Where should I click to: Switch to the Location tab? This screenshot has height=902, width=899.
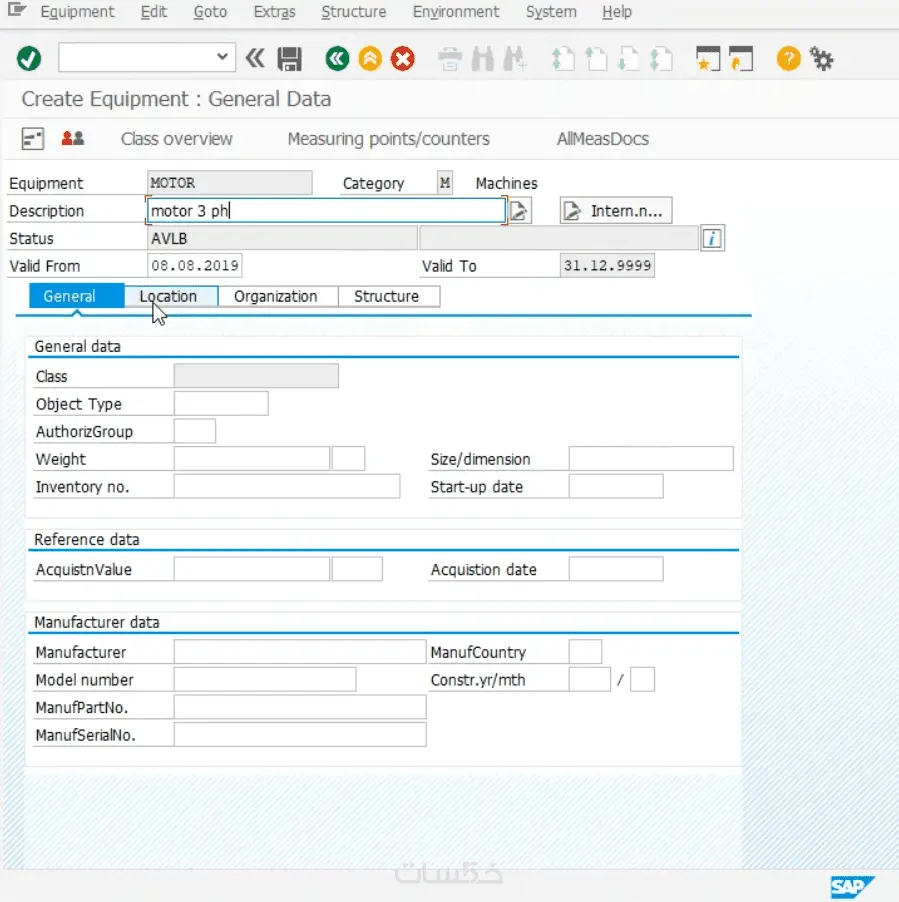tap(170, 296)
